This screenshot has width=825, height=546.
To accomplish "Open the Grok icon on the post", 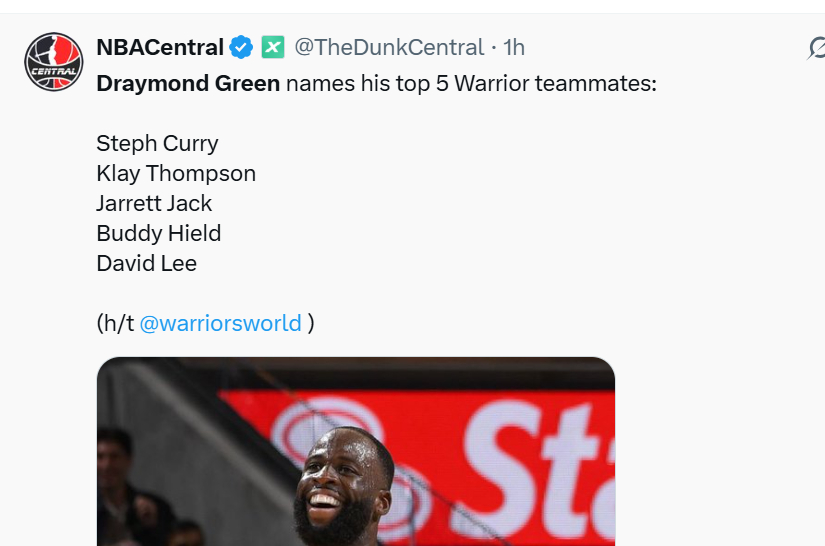I will tap(817, 48).
